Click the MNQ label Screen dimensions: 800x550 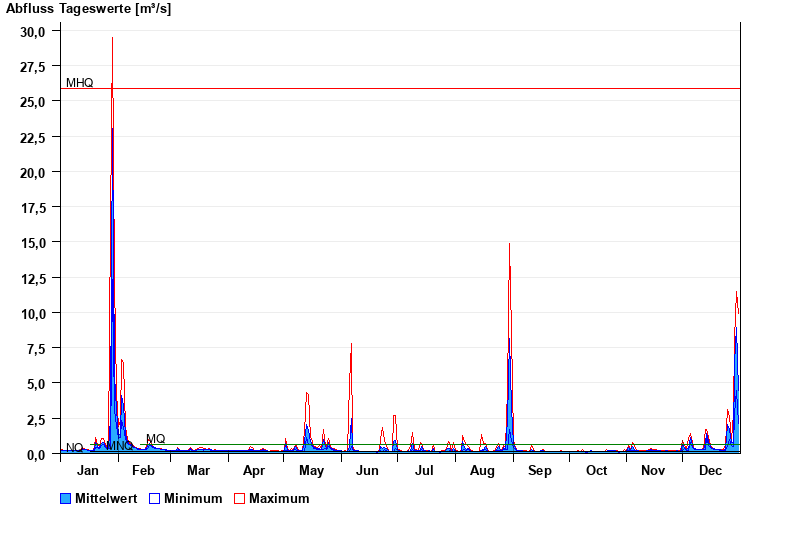(119, 446)
